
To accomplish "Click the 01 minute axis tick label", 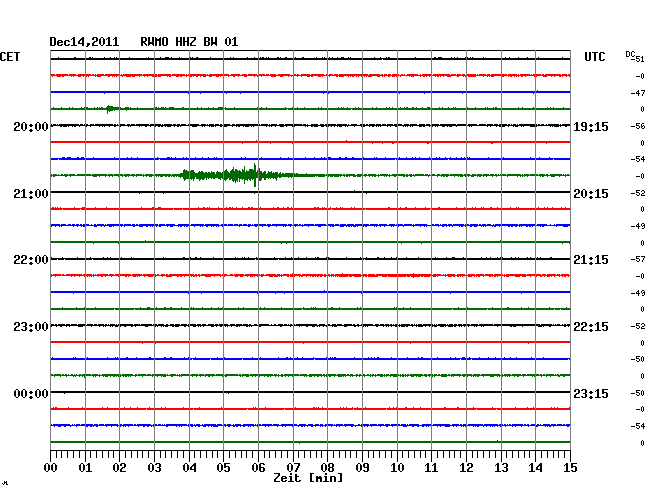I will [85, 468].
